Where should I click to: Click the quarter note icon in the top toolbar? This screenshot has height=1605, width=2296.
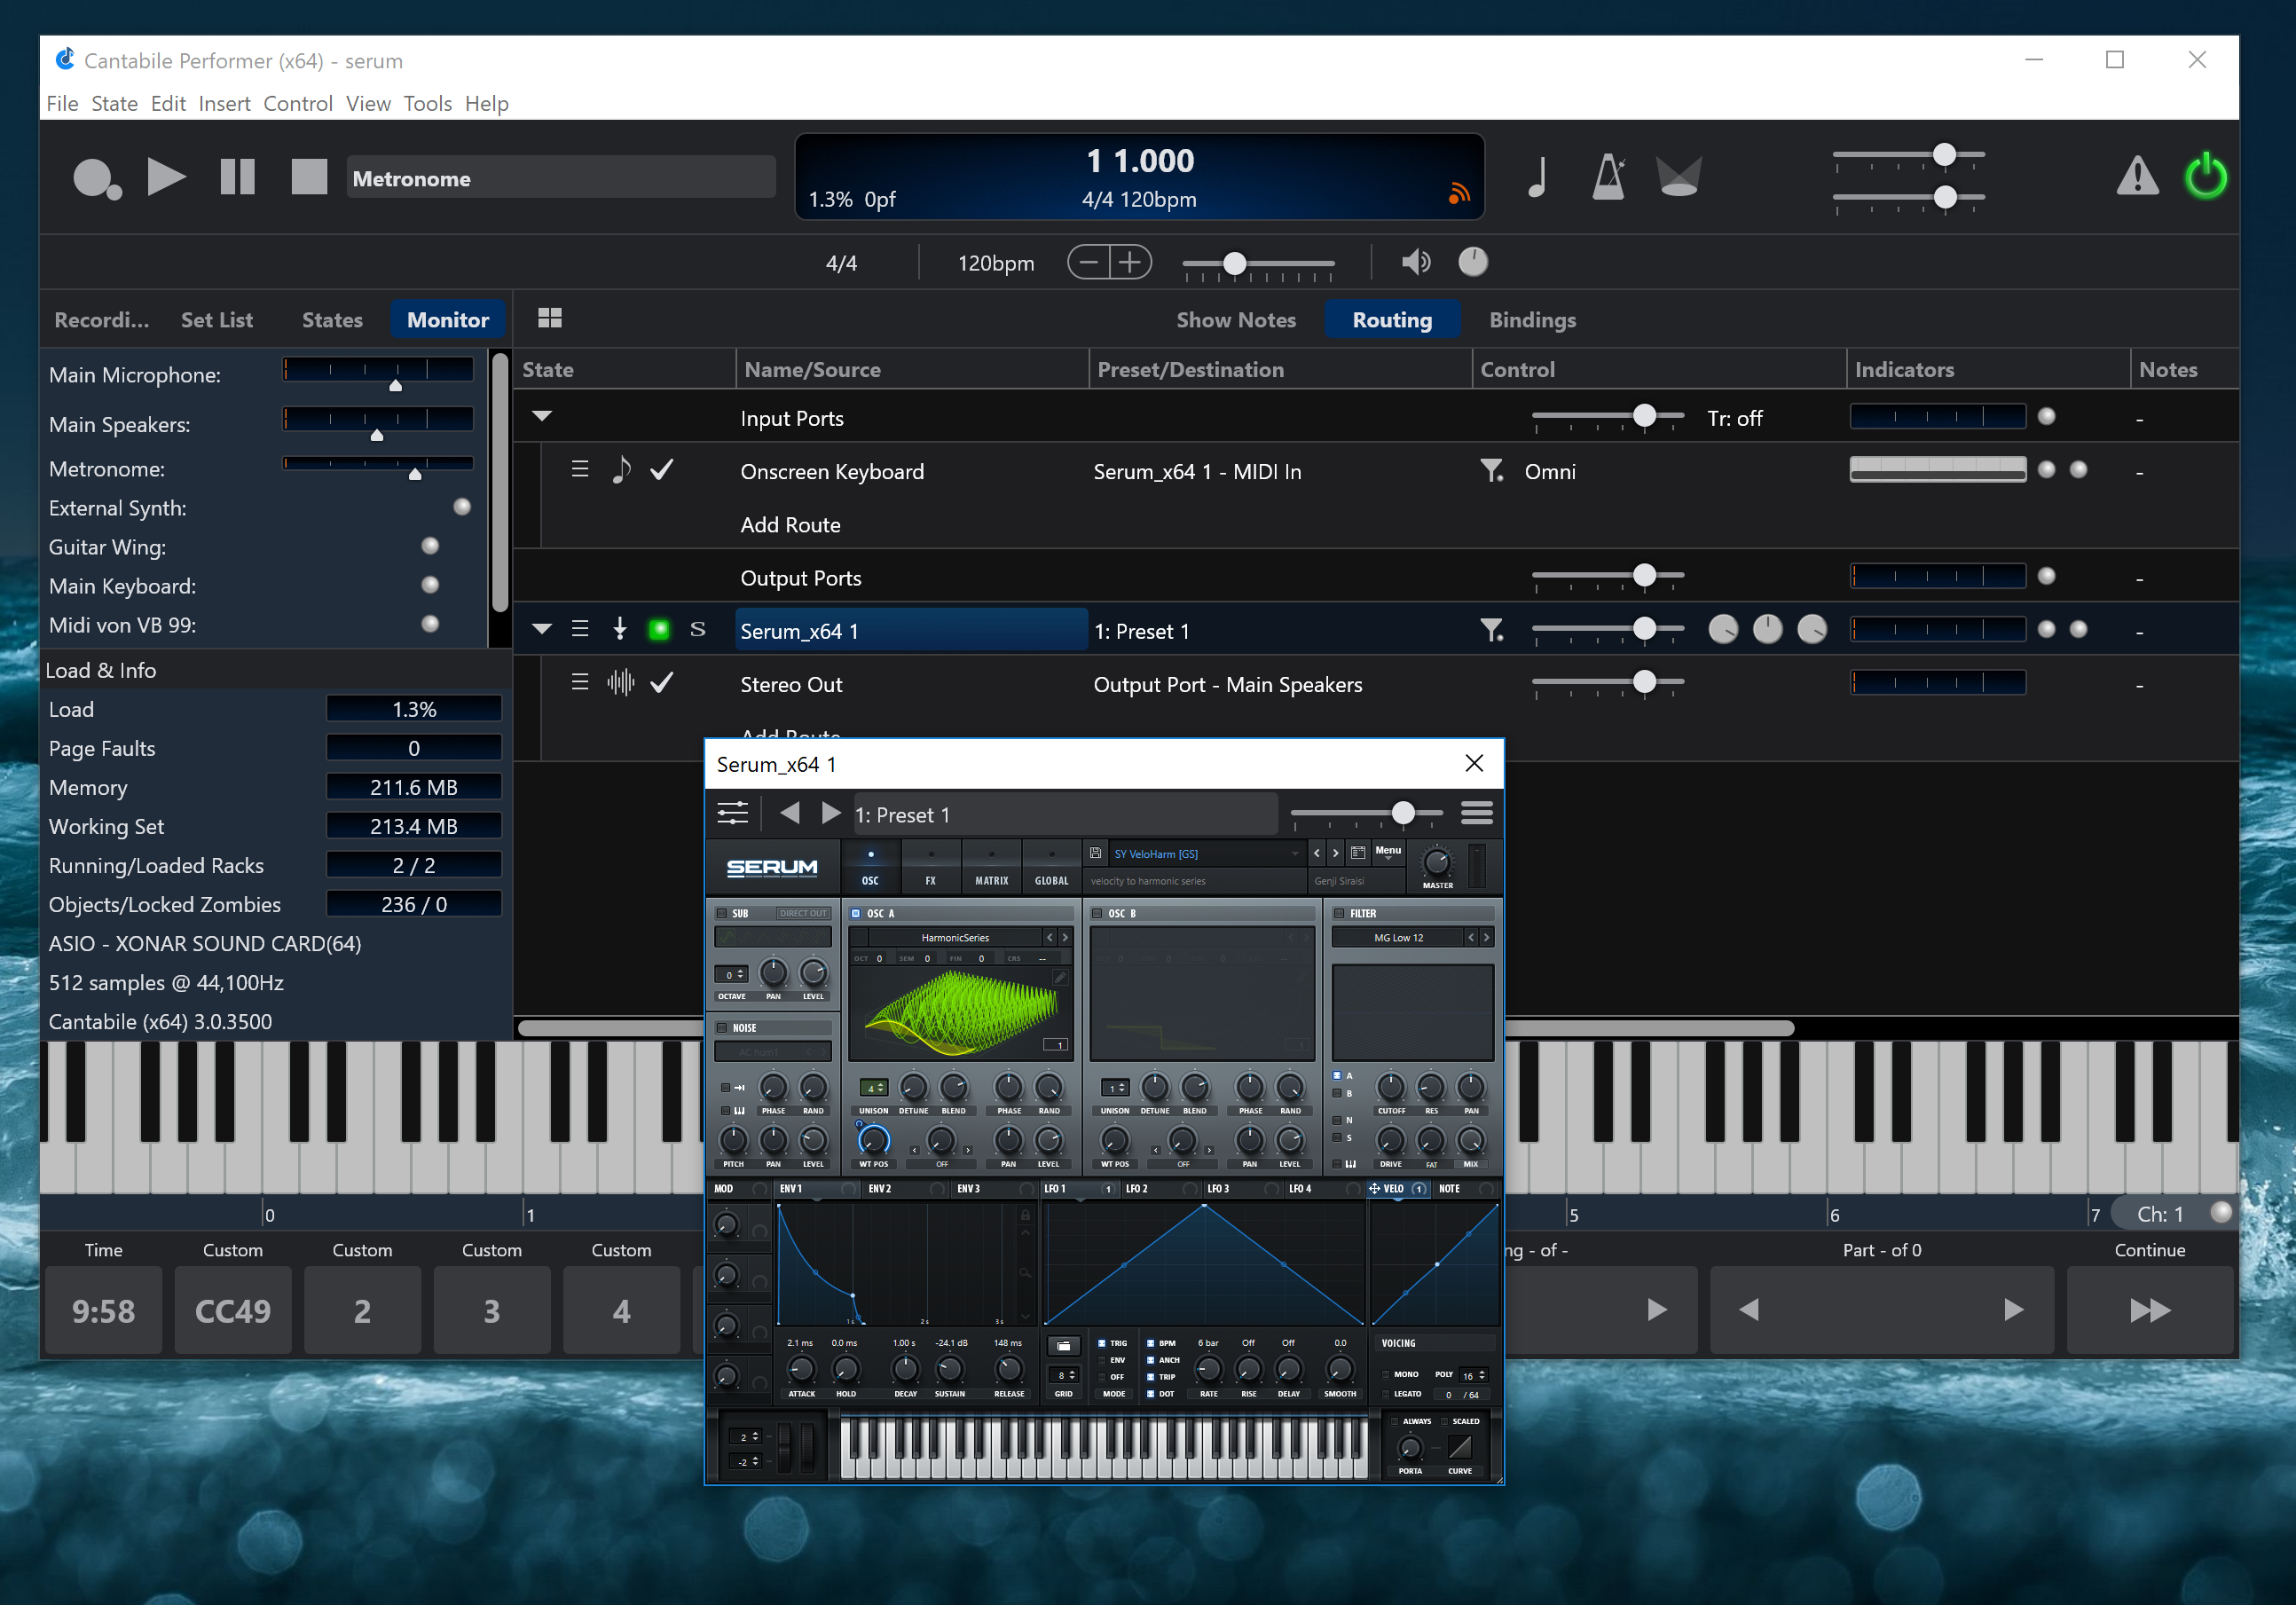click(x=1538, y=178)
